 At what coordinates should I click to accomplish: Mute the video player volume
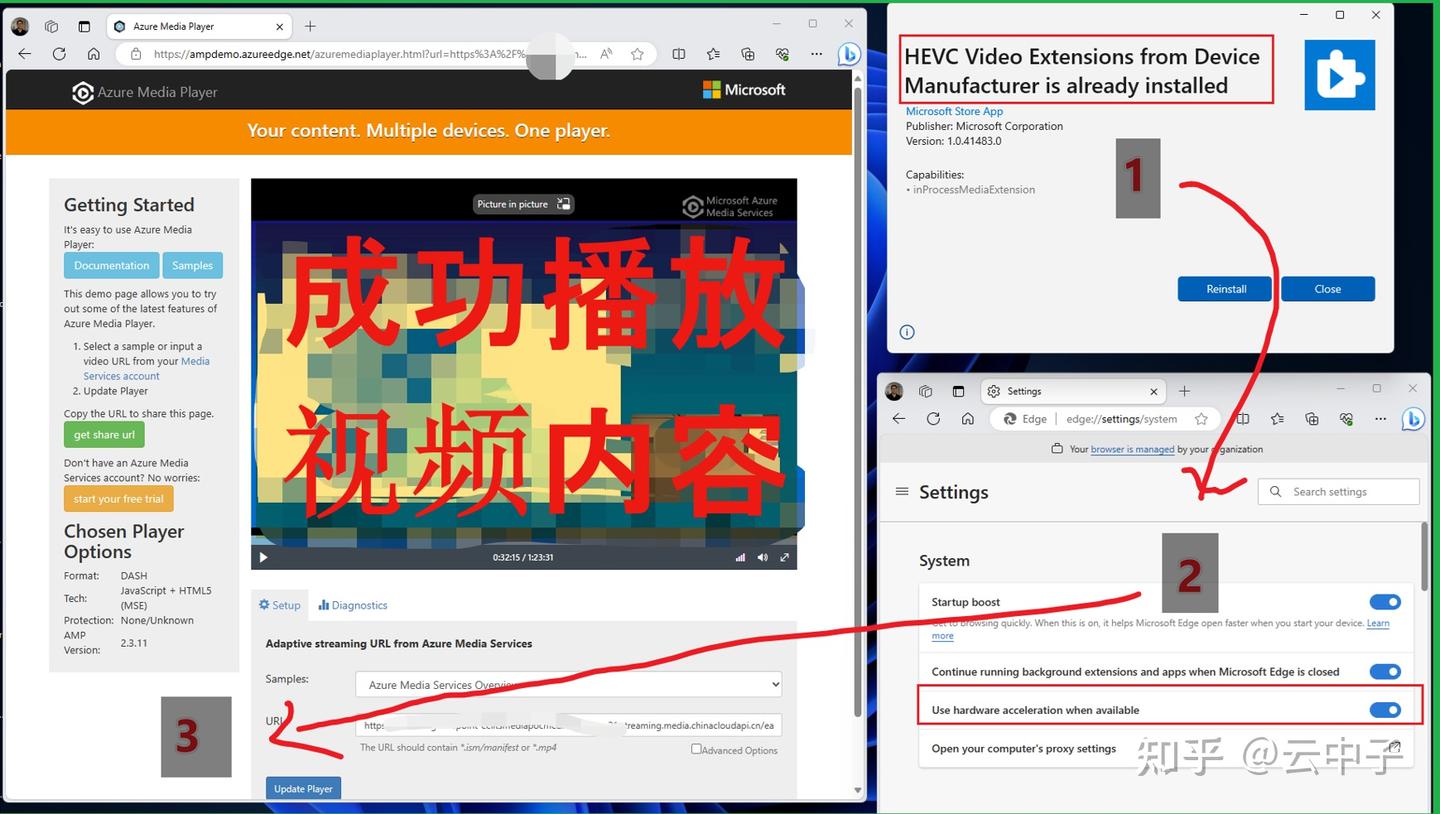click(762, 557)
